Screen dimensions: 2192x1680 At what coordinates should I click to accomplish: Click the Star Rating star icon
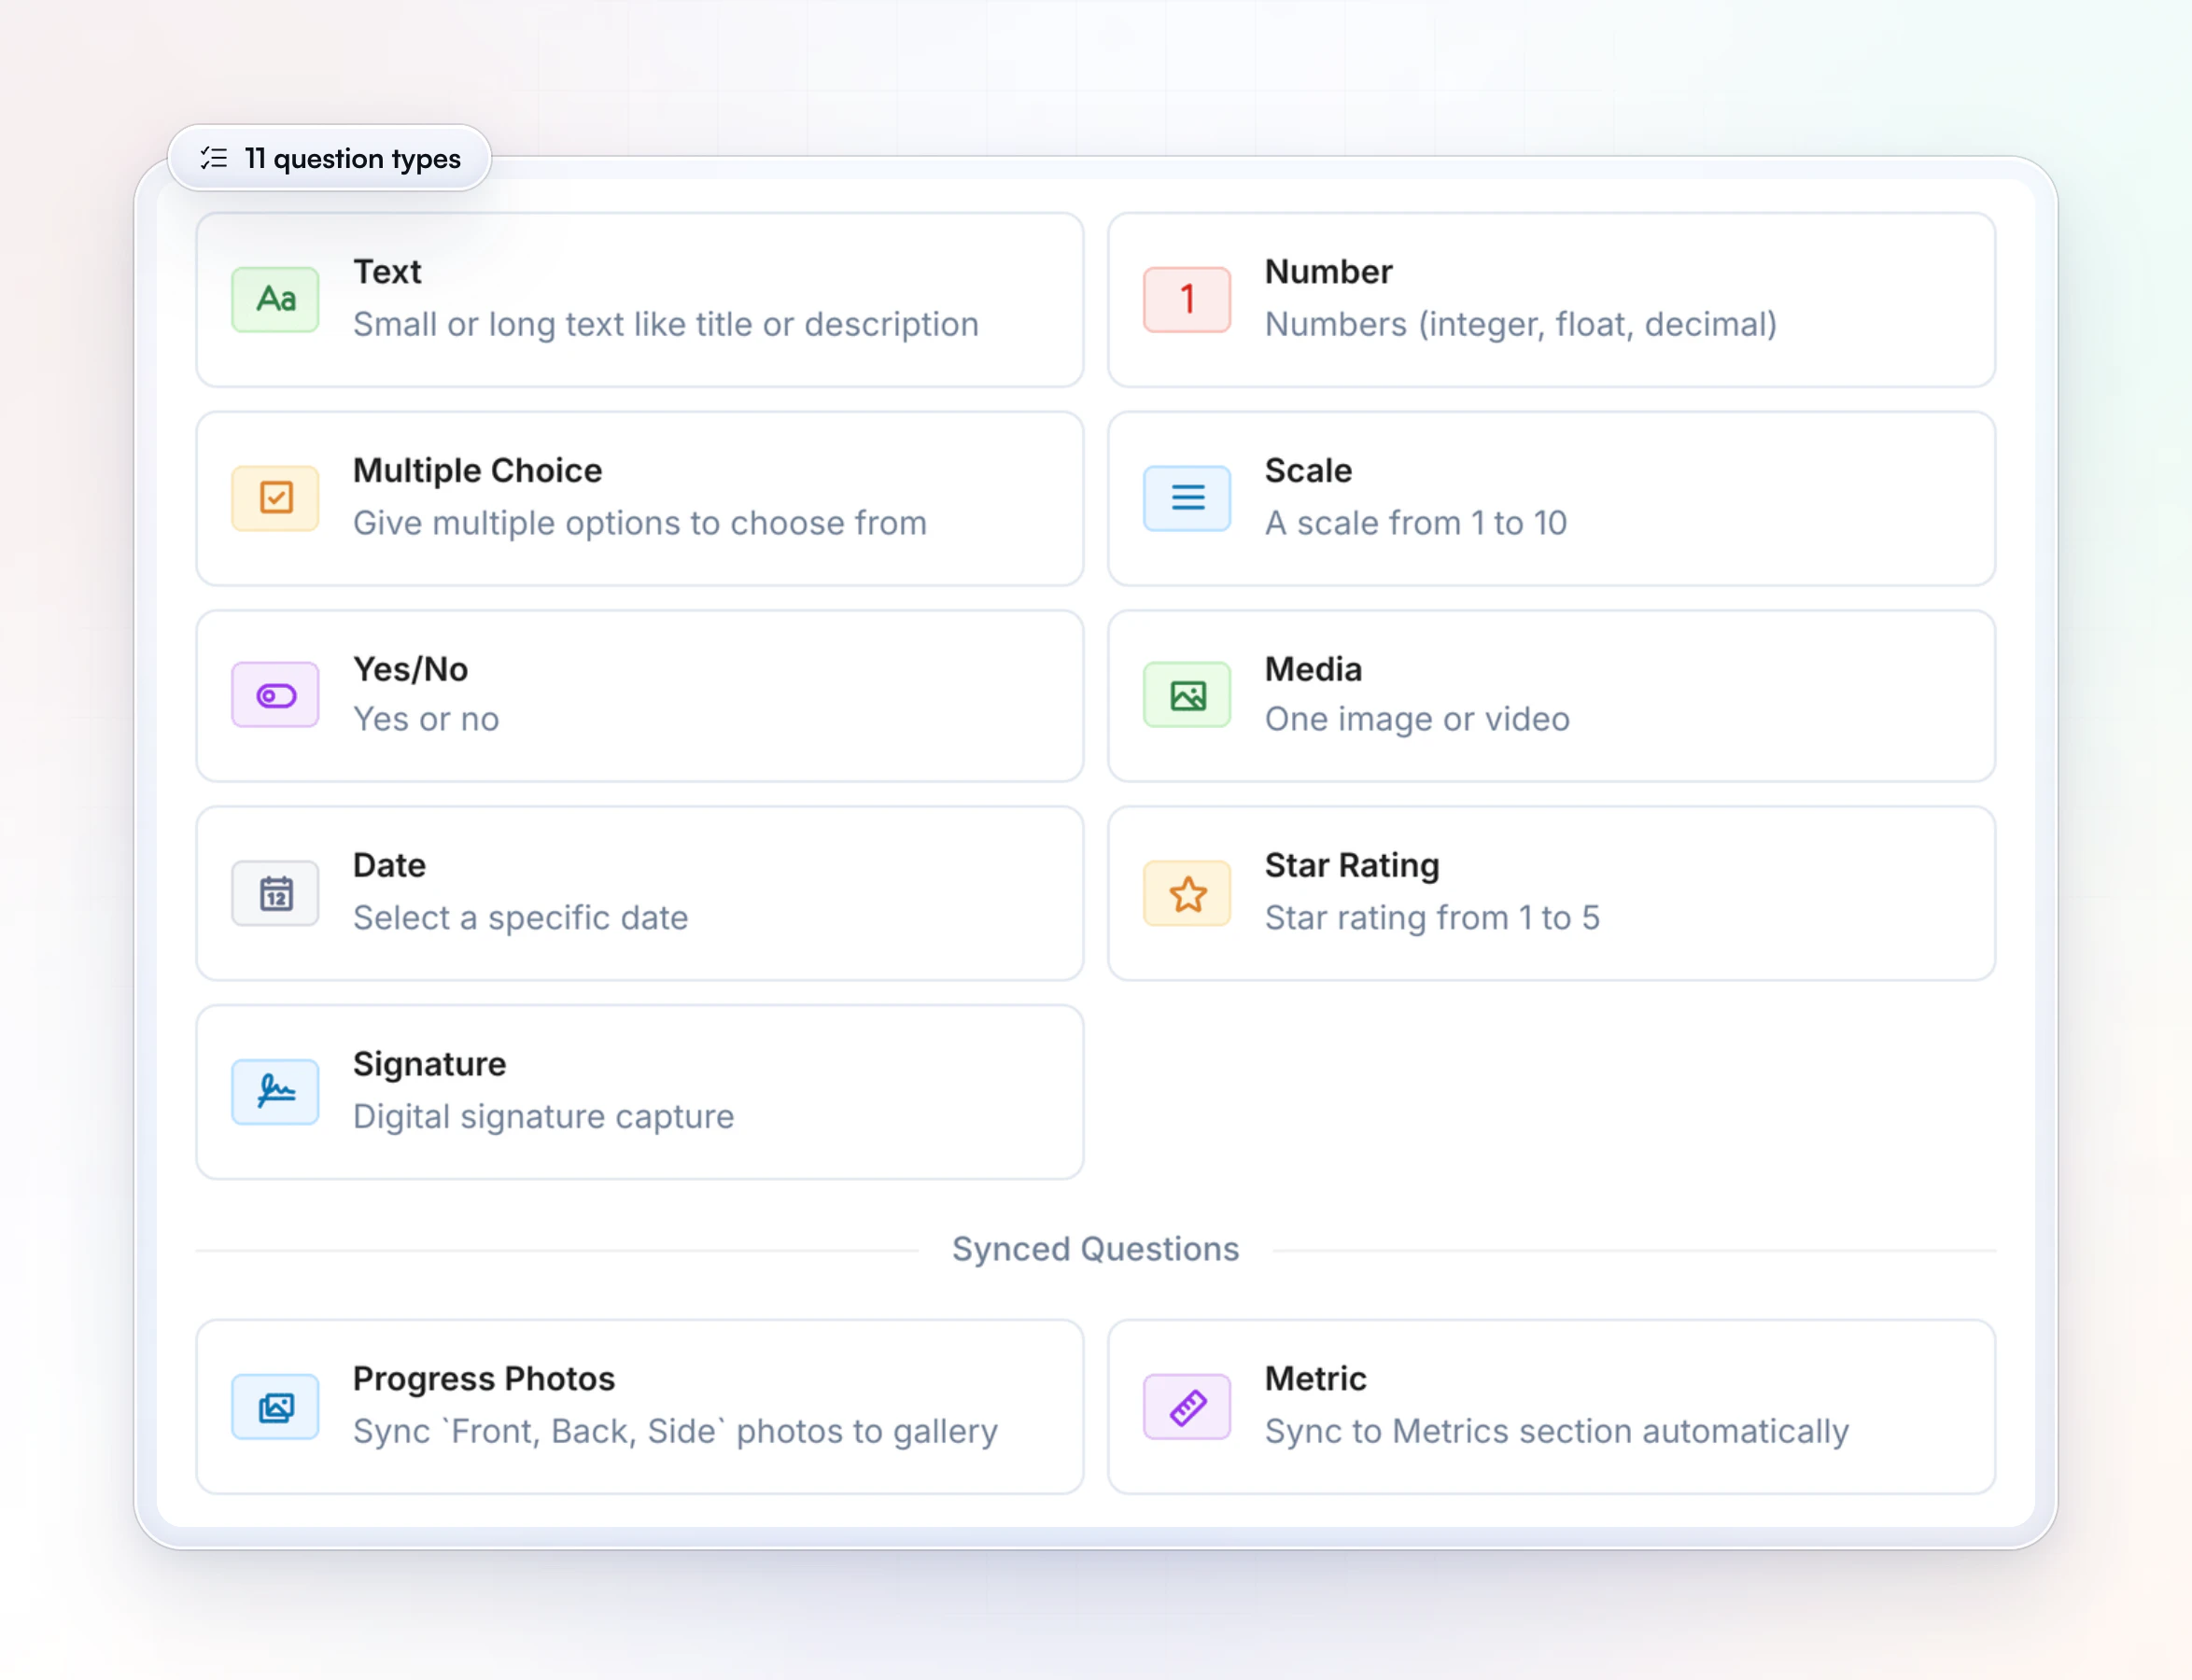pyautogui.click(x=1187, y=893)
